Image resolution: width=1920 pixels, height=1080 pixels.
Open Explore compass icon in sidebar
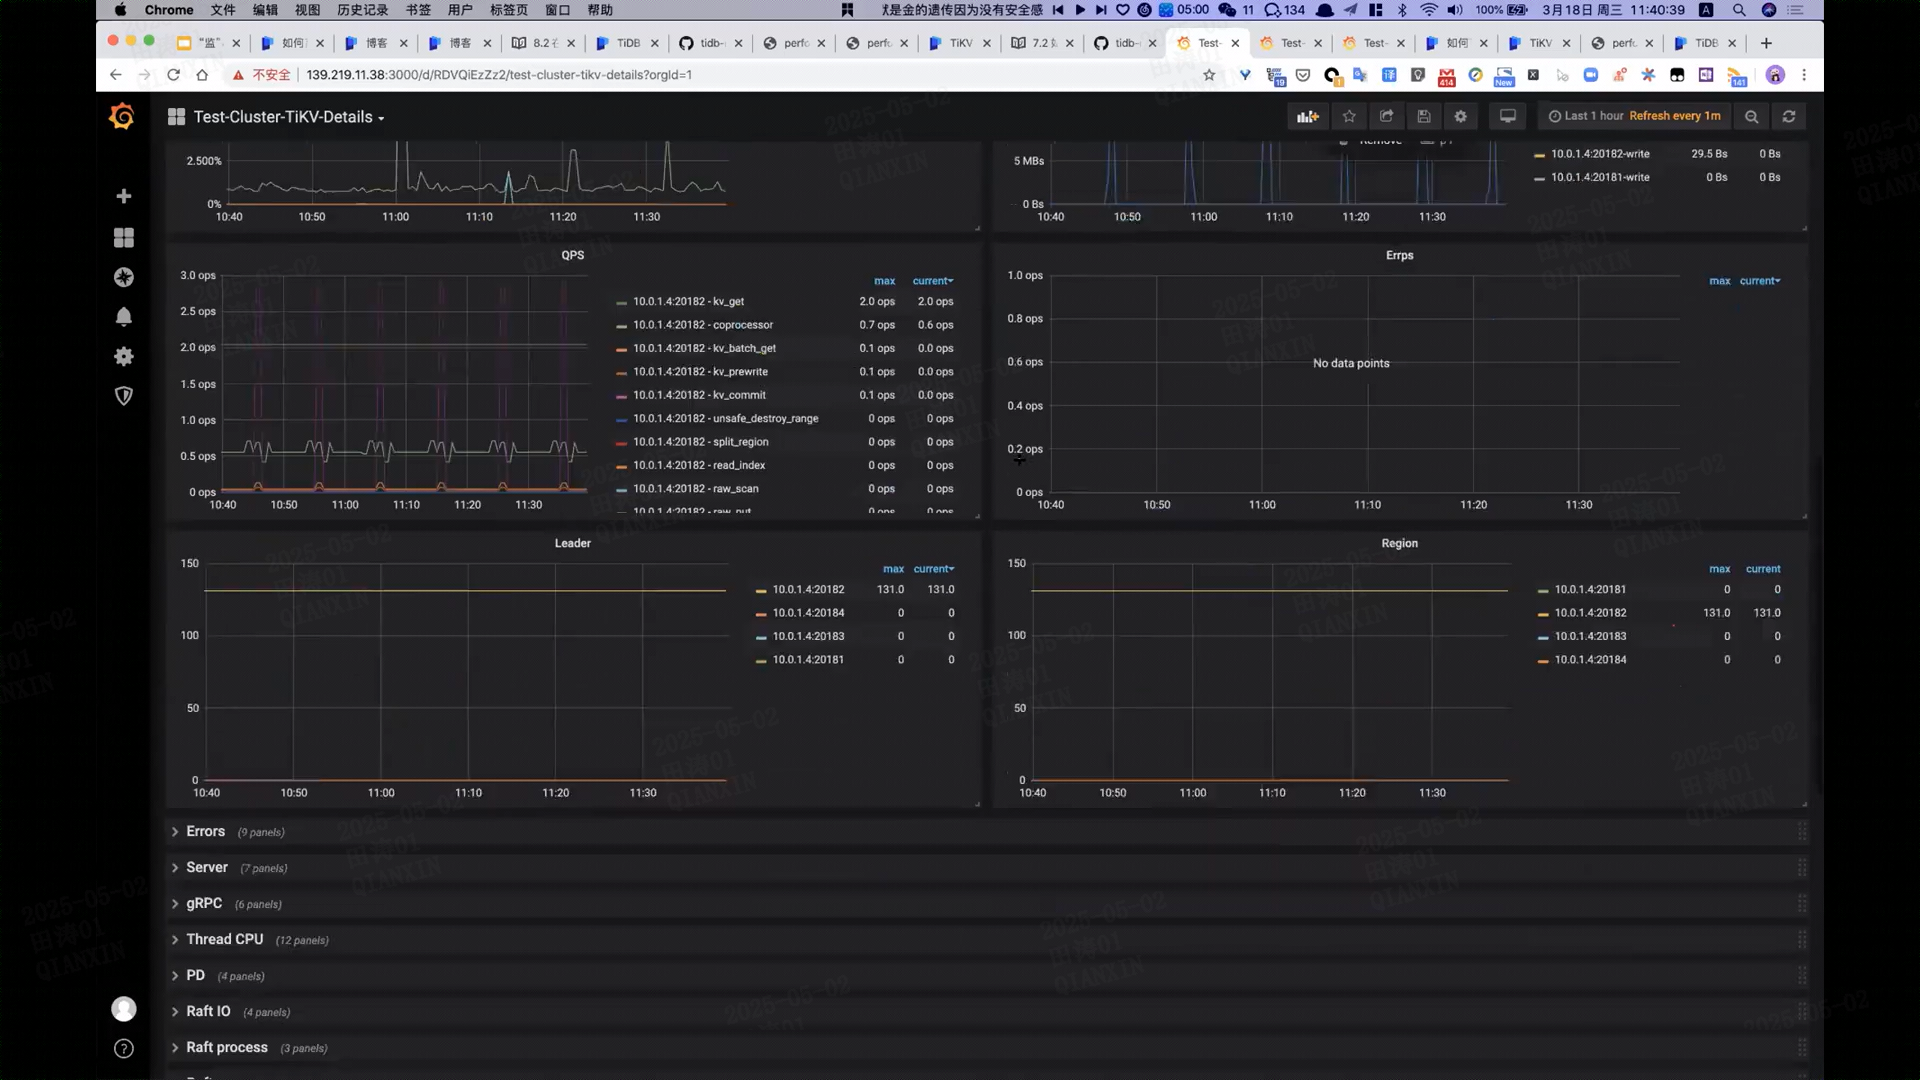(x=124, y=277)
